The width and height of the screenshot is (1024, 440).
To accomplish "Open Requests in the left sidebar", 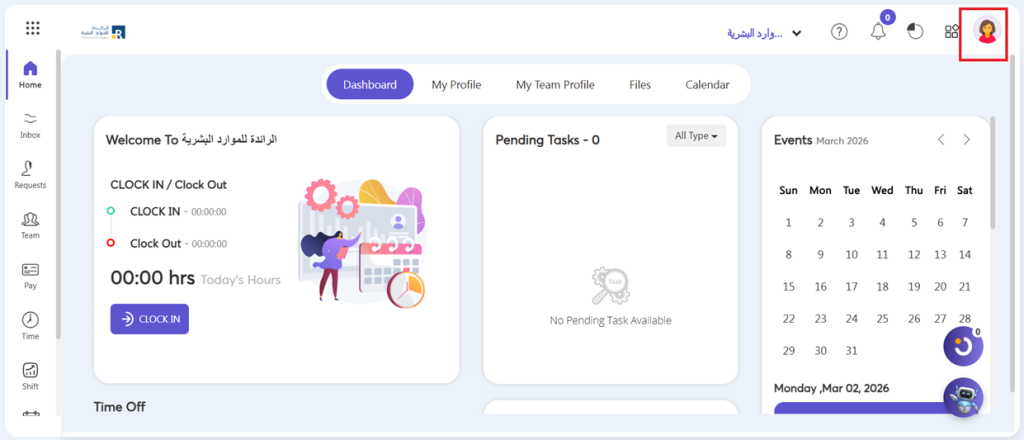I will (30, 174).
